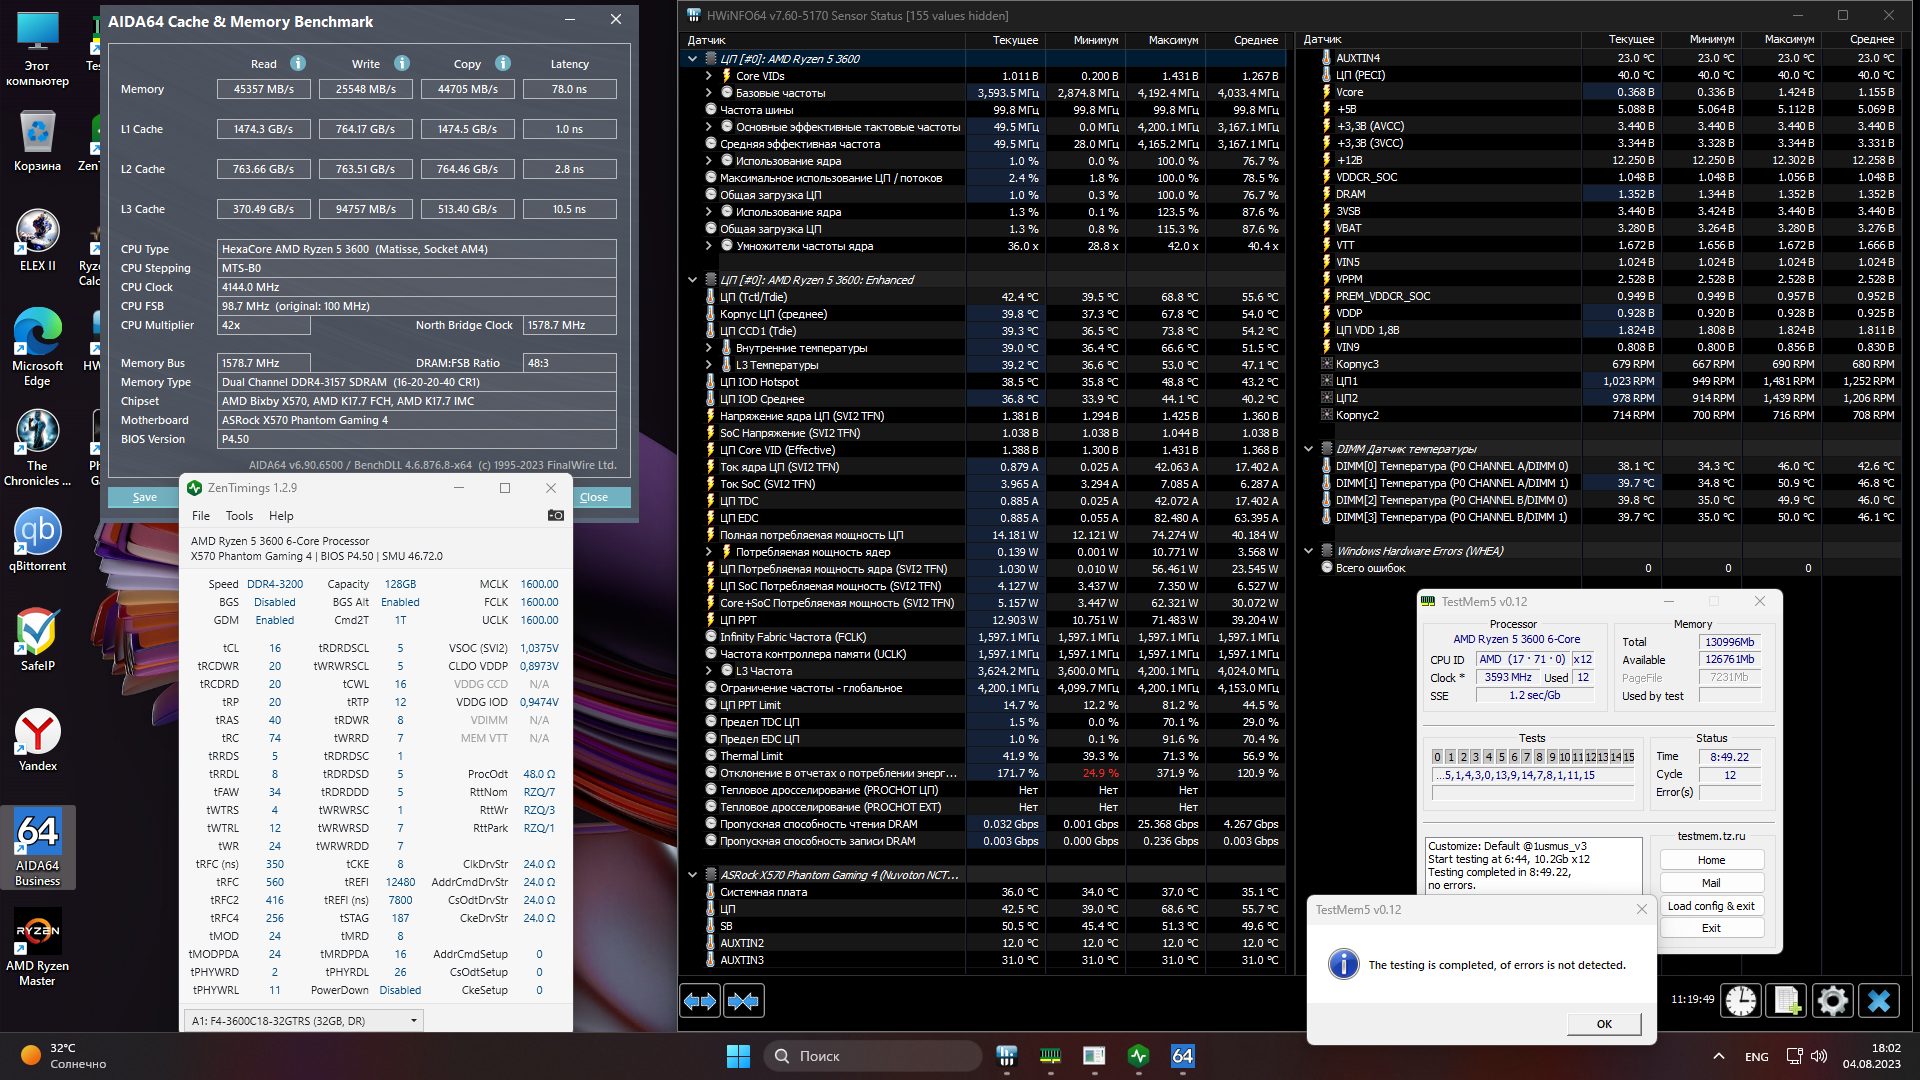This screenshot has height=1080, width=1920.
Task: Open the DIMM module selection dropdown
Action: tap(413, 1021)
